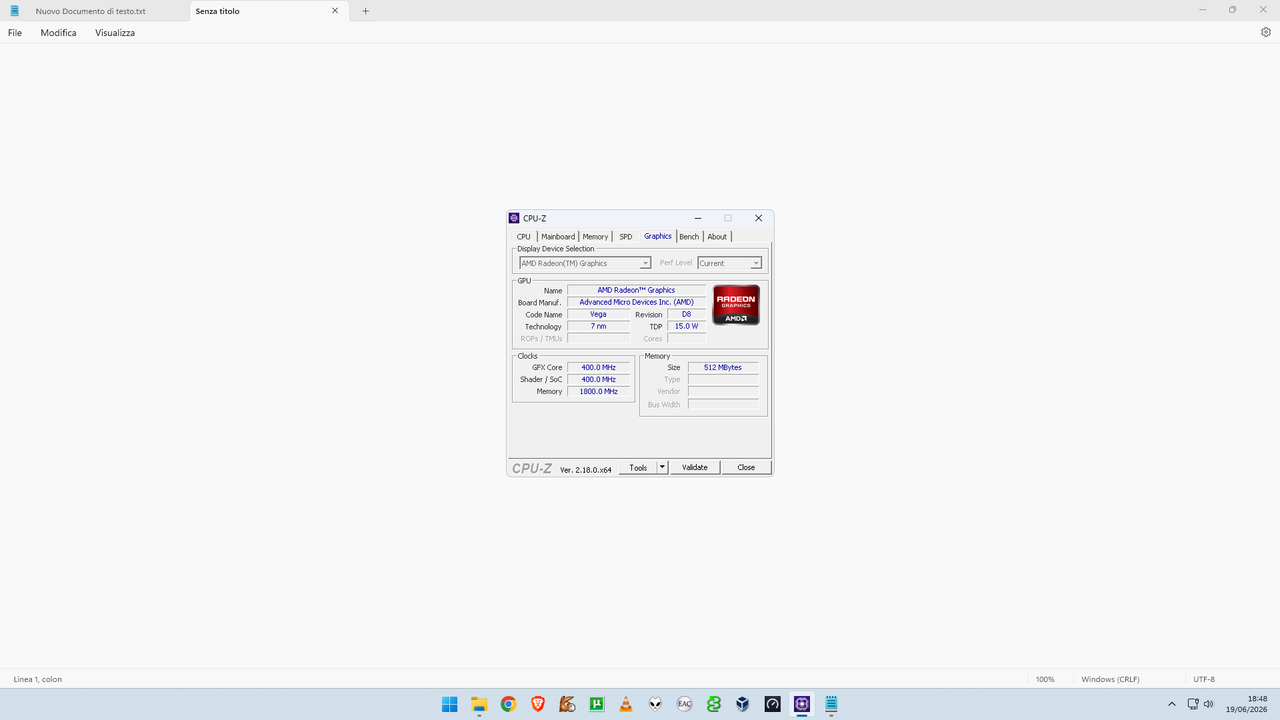Expand the Tools button dropdown arrow
Image resolution: width=1280 pixels, height=720 pixels.
[x=662, y=467]
